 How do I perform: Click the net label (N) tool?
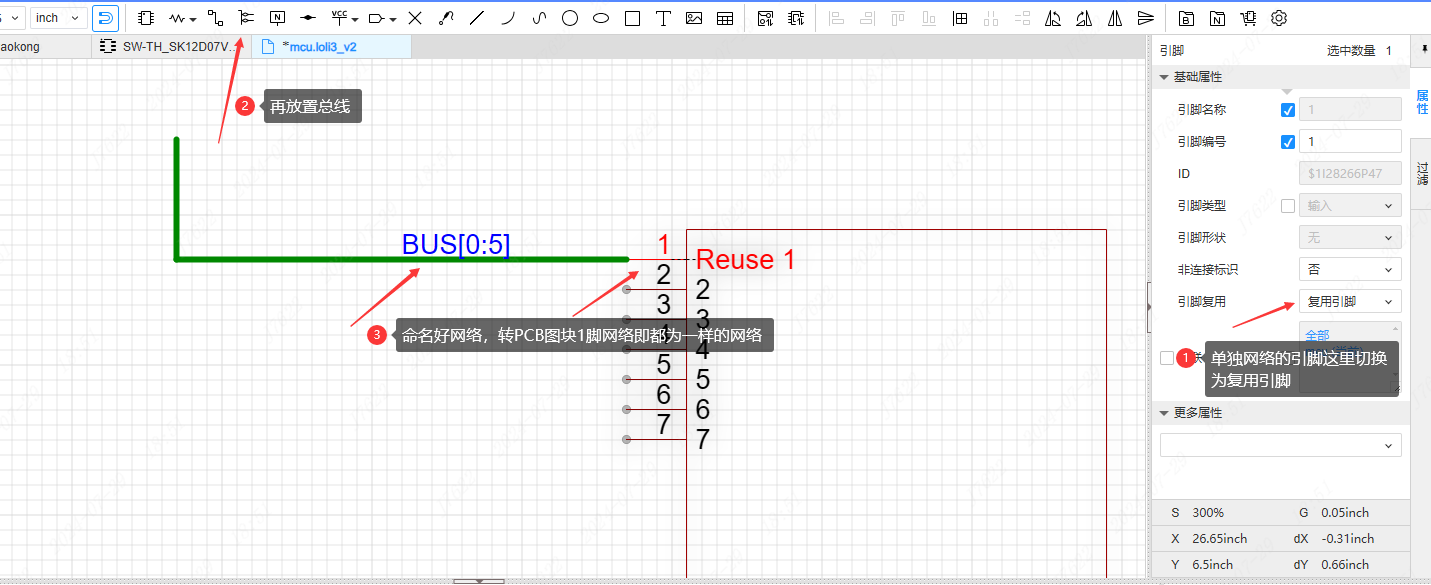pos(278,18)
